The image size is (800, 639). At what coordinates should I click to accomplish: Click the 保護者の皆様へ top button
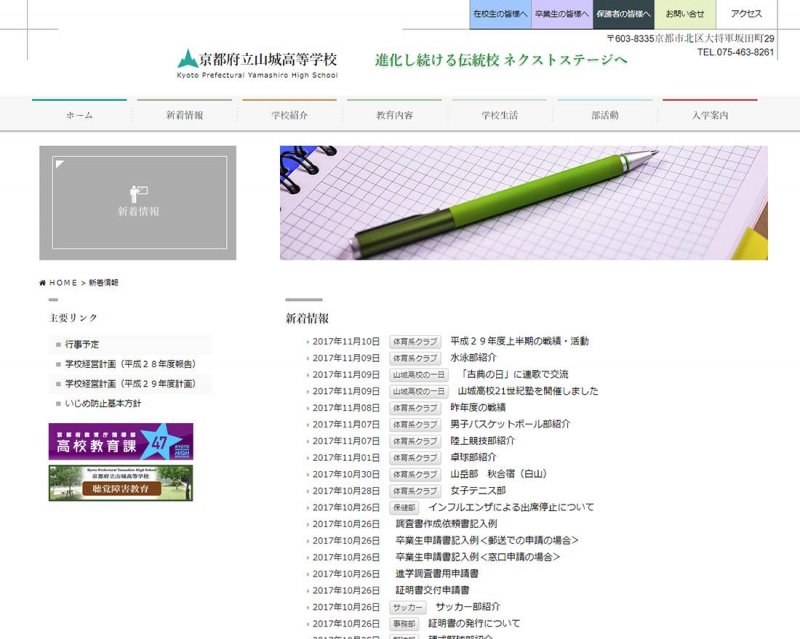click(x=623, y=14)
